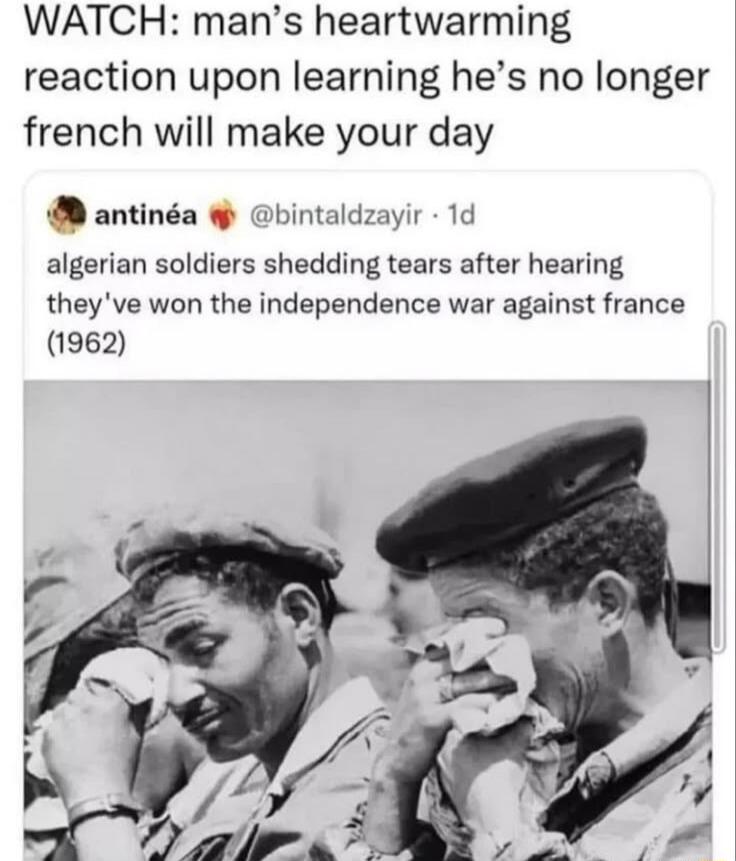
Task: Select the quoted tweet text about algerian soldiers
Action: pyautogui.click(x=366, y=304)
